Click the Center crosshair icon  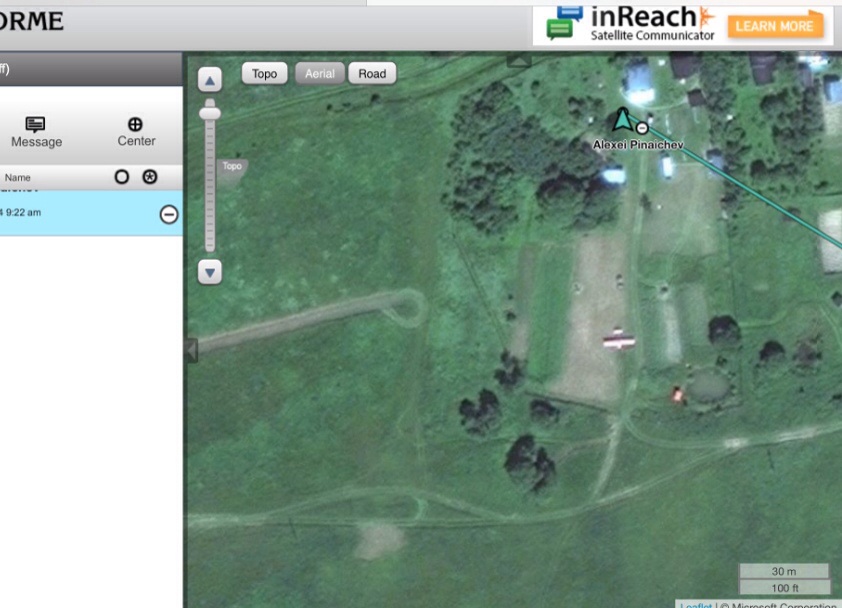(136, 125)
